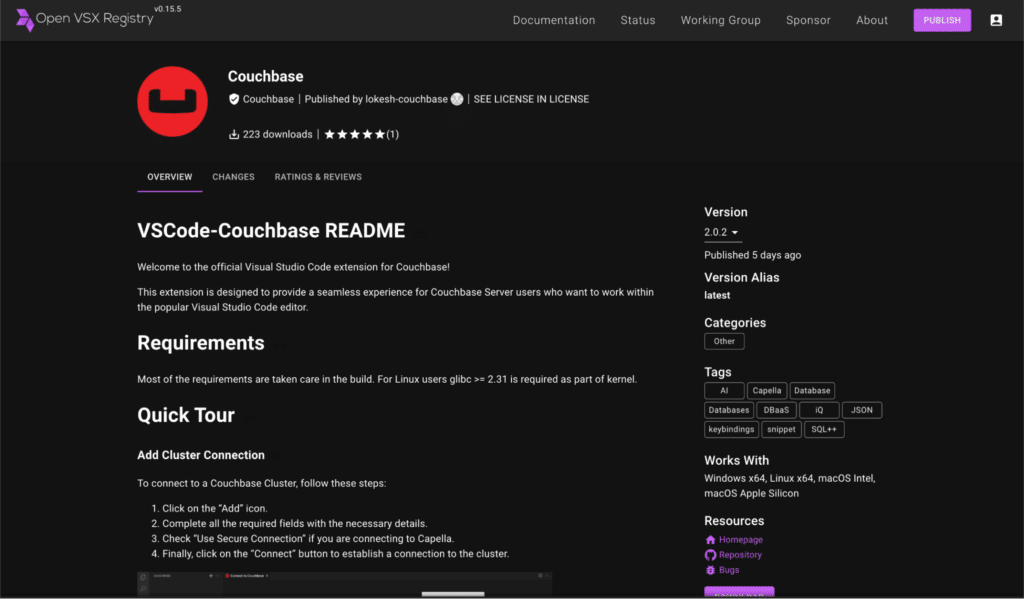Open the RATINGS & REVIEWS tab

click(318, 177)
